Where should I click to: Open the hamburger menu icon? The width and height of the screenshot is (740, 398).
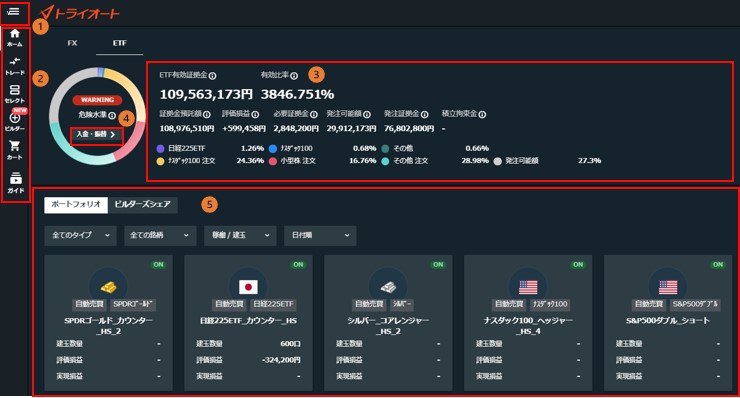tap(13, 11)
